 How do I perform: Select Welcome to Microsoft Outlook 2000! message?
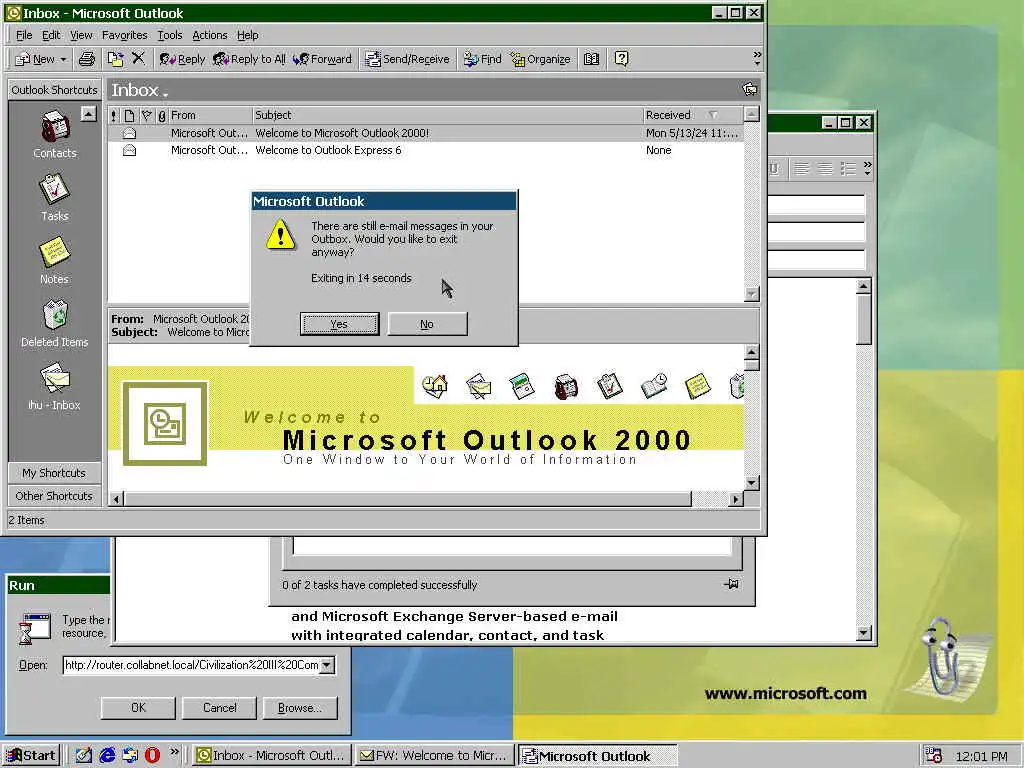click(x=426, y=133)
